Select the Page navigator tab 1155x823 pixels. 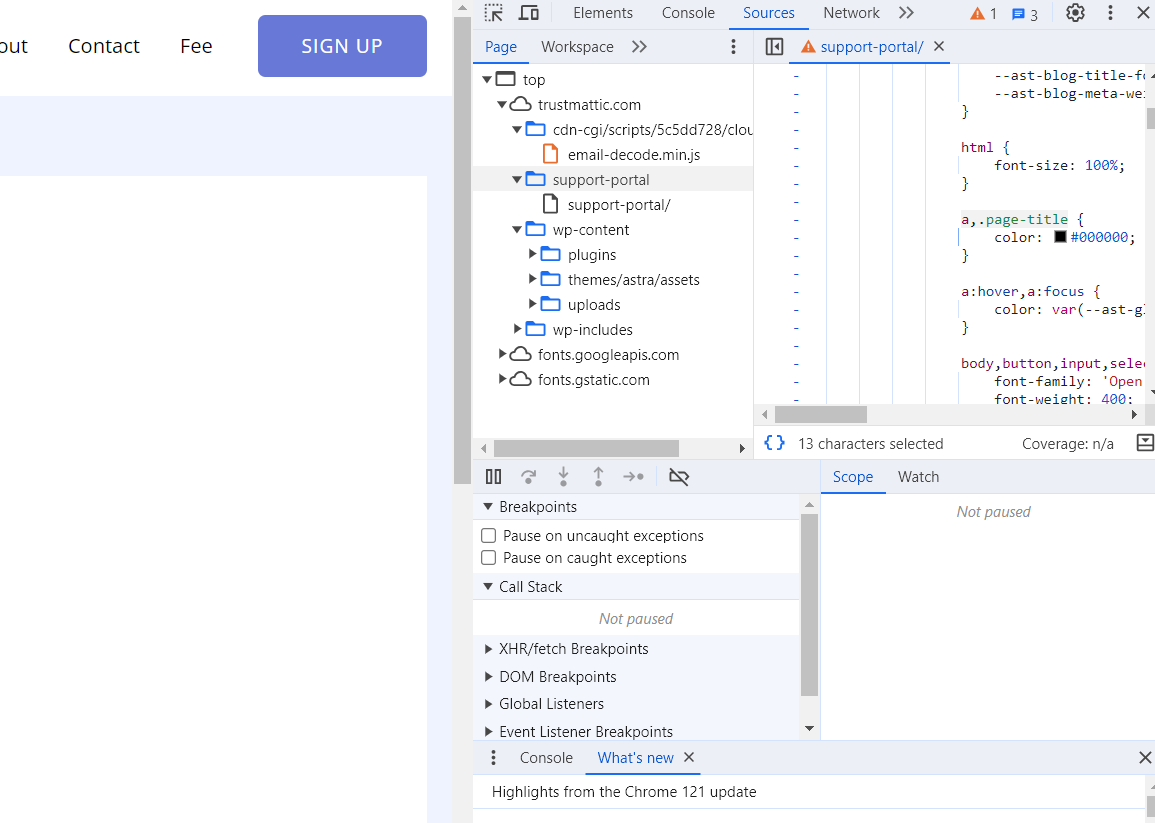tap(501, 46)
